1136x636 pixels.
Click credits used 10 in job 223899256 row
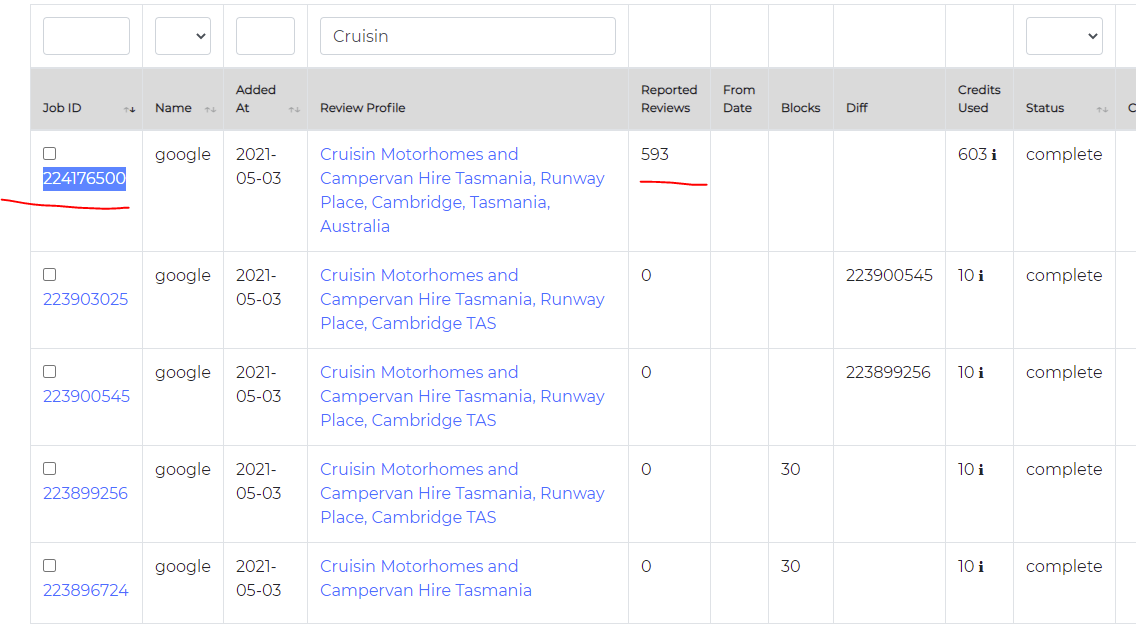(966, 469)
